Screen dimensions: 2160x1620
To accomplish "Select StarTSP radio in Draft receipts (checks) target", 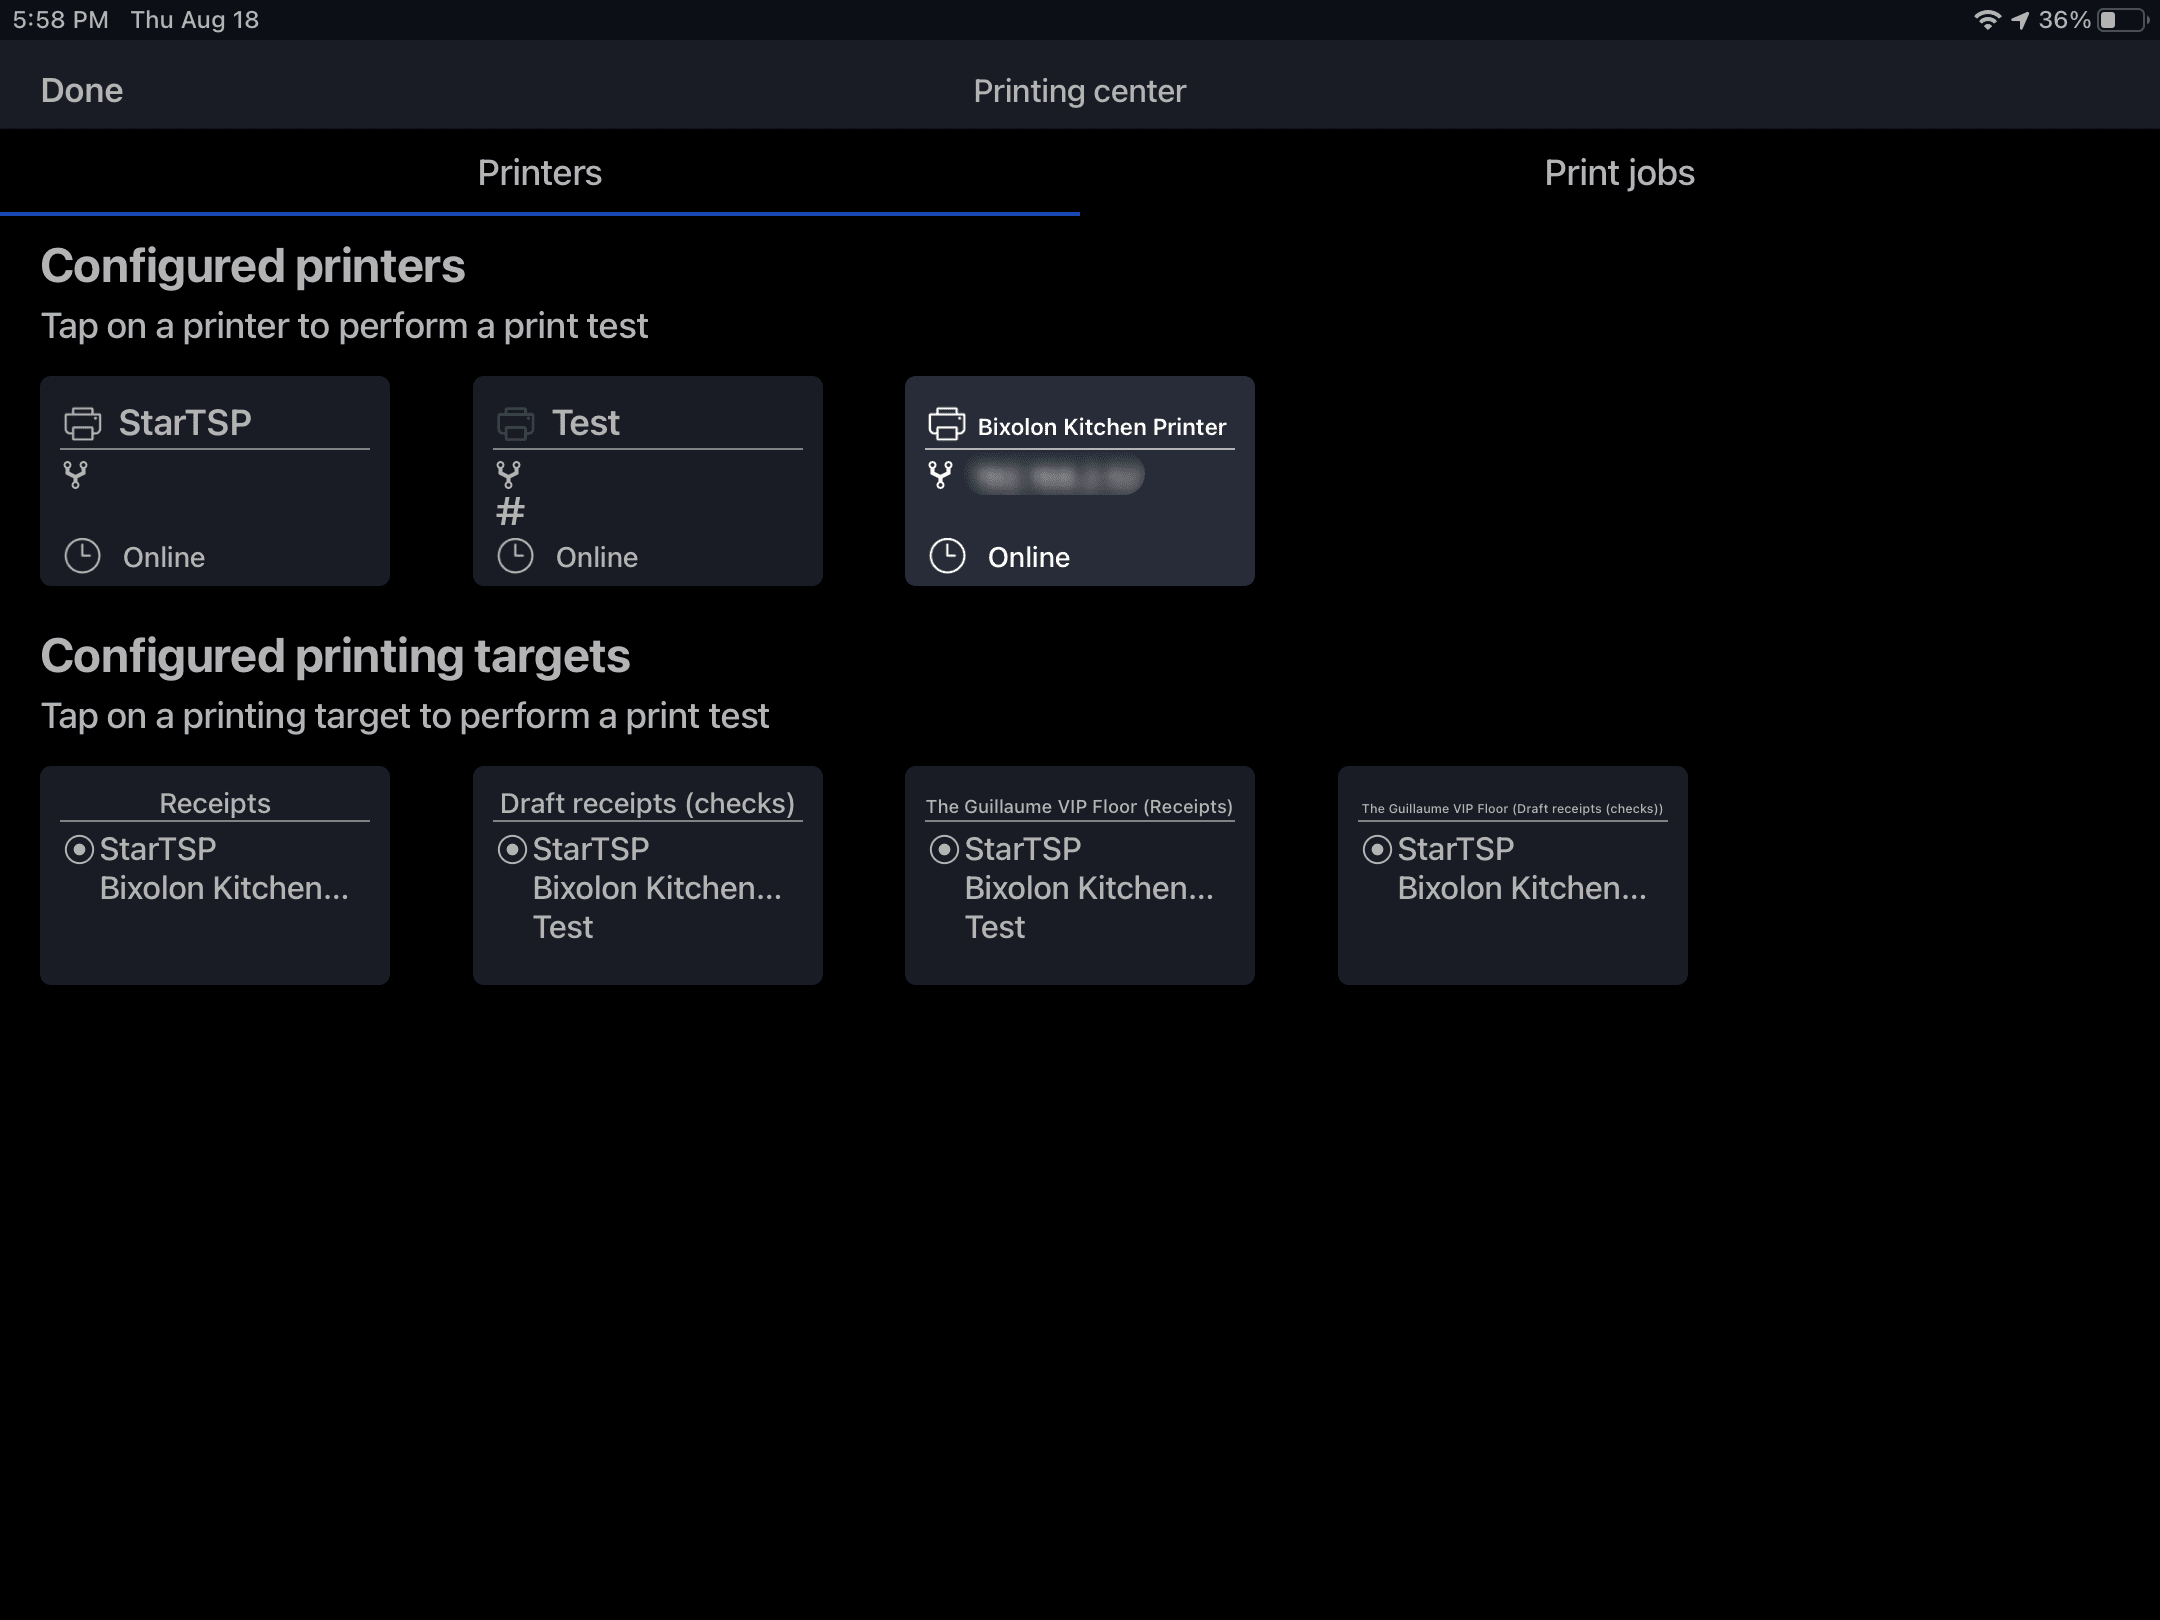I will point(512,850).
